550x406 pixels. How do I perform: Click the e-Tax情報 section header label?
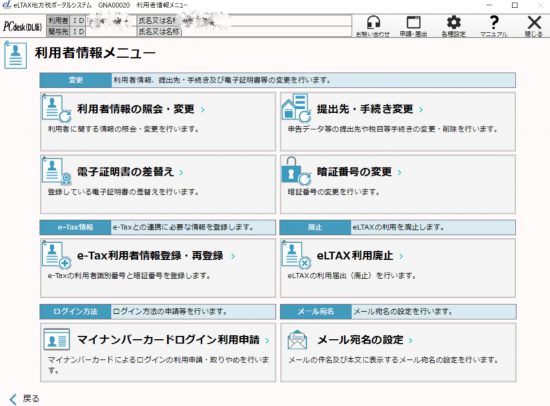[75, 227]
